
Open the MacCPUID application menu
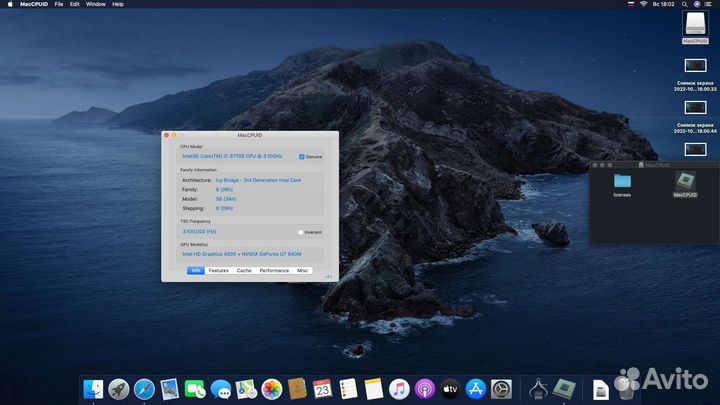pos(34,4)
